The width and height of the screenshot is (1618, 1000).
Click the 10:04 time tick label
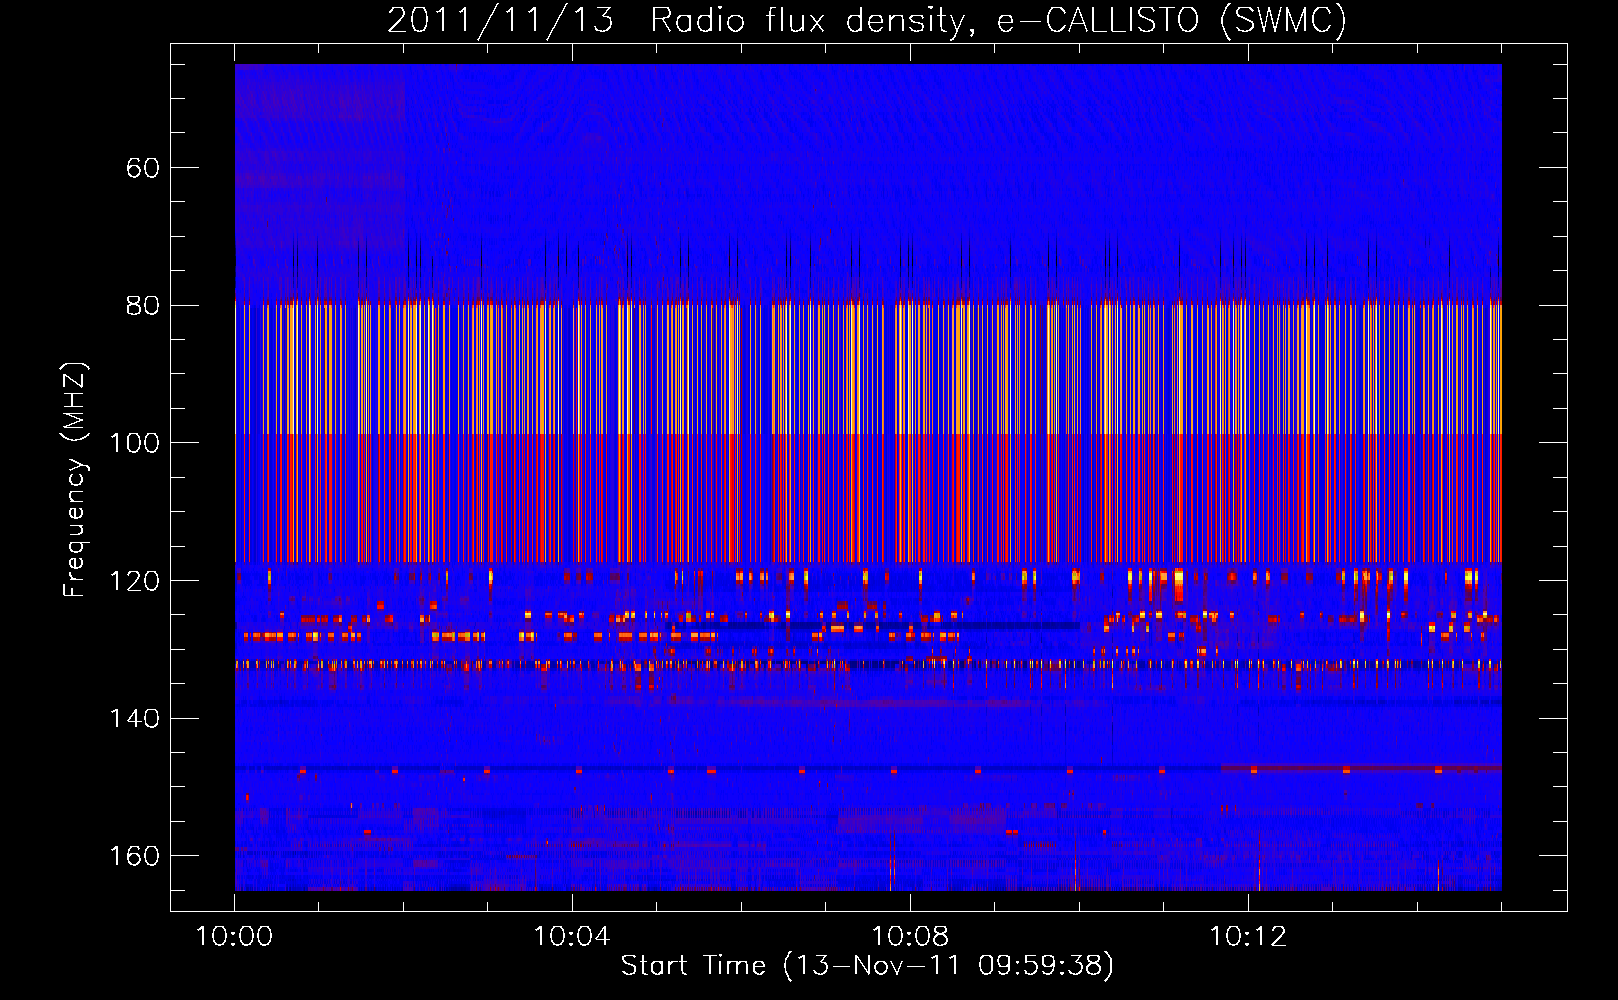[572, 937]
